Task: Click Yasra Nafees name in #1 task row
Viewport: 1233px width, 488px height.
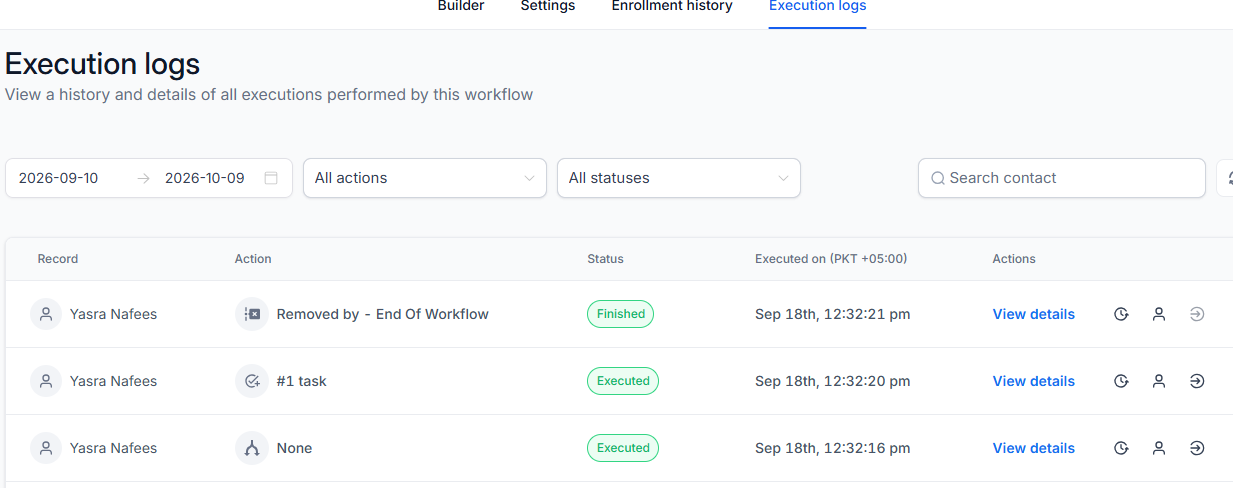Action: (113, 381)
